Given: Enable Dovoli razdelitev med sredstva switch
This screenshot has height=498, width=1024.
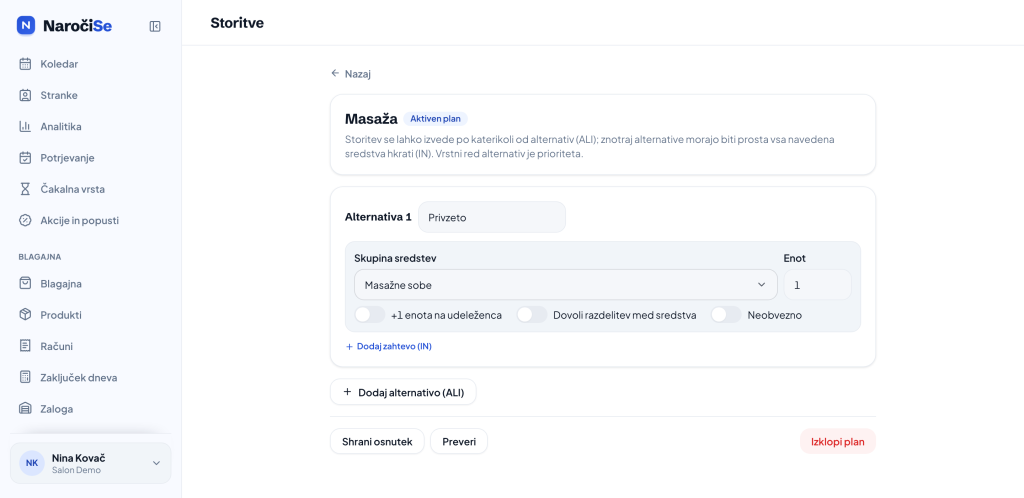Looking at the screenshot, I should [532, 315].
